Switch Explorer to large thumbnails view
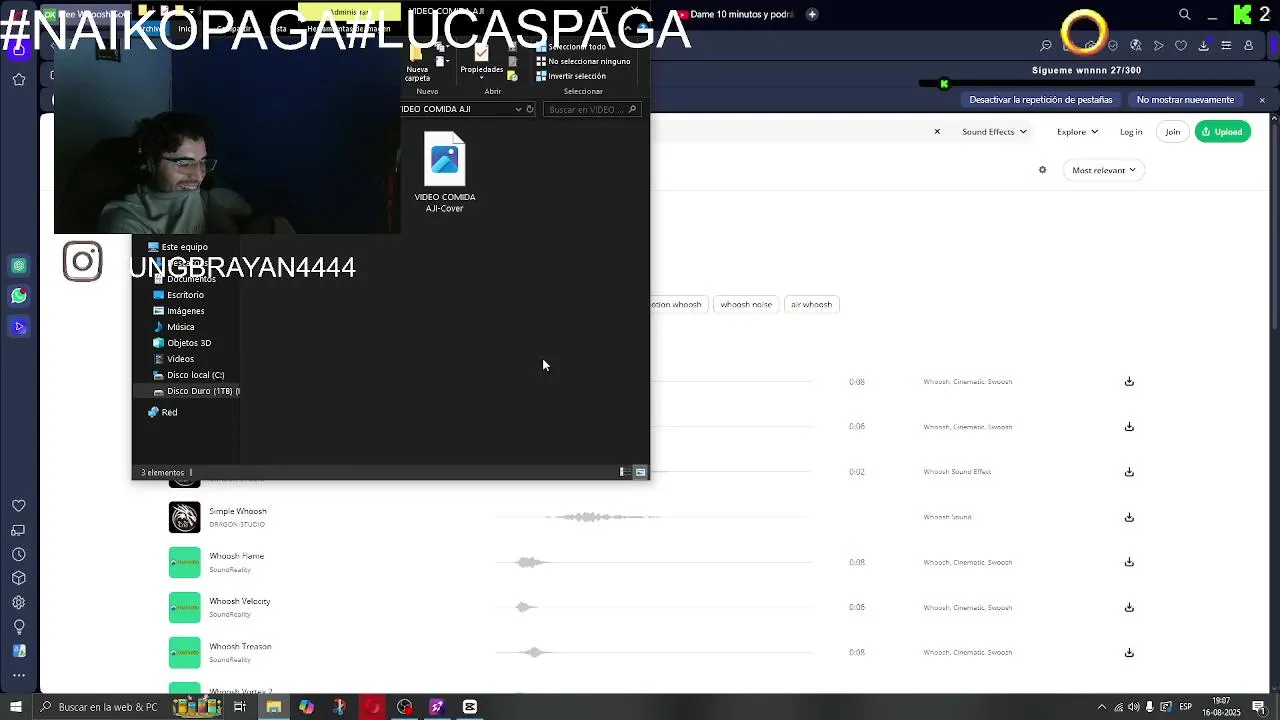Viewport: 1280px width, 720px height. coord(640,472)
